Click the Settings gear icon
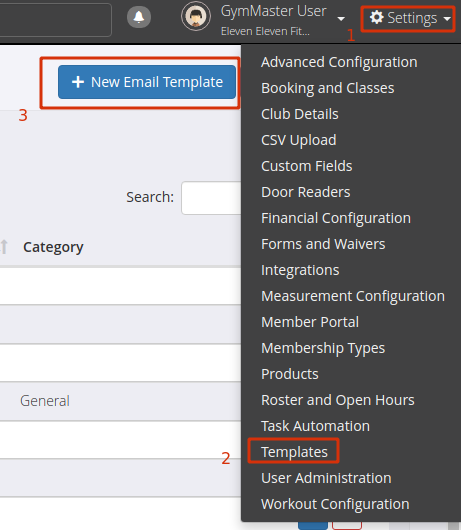 coord(377,17)
